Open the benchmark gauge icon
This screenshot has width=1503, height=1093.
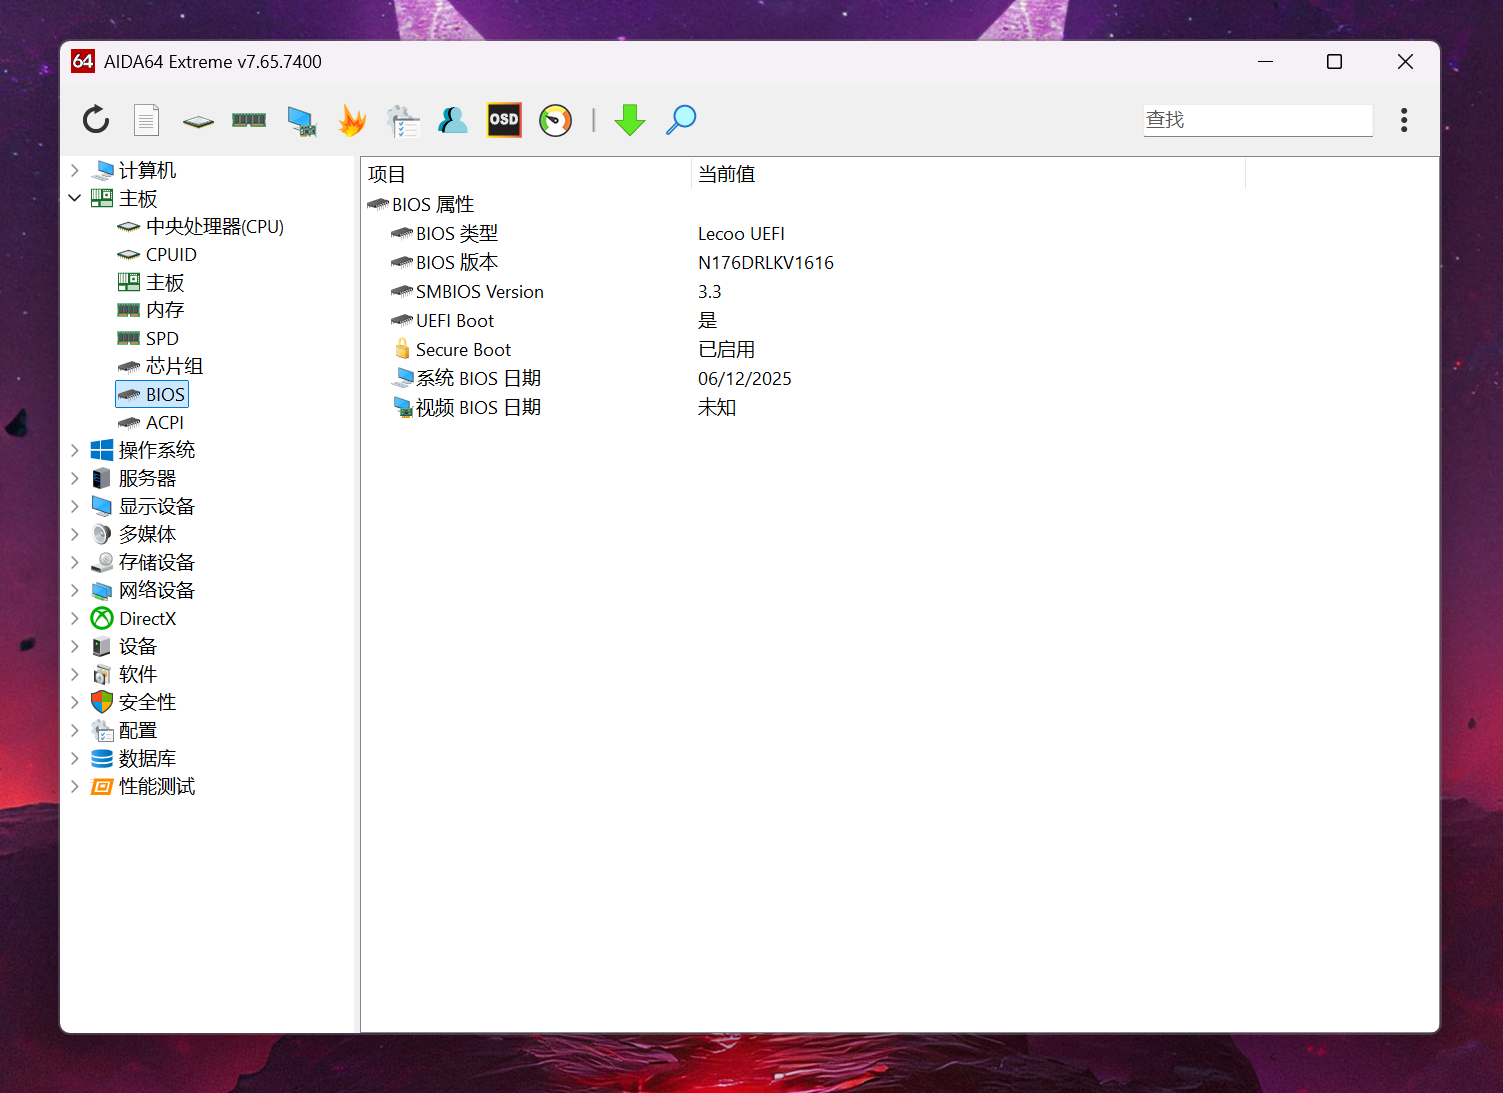tap(555, 120)
